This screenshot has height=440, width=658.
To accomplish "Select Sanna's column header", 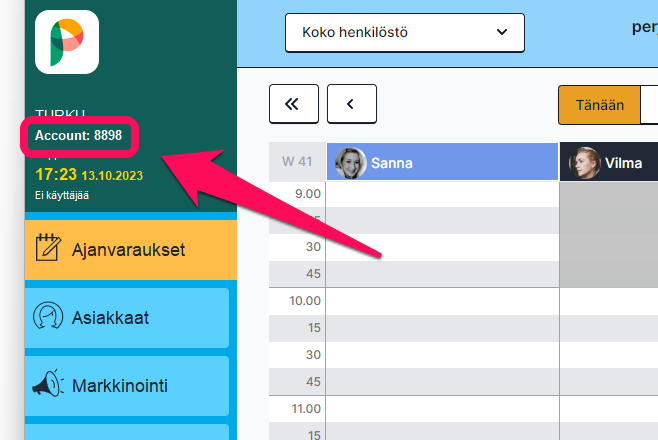I will (442, 162).
